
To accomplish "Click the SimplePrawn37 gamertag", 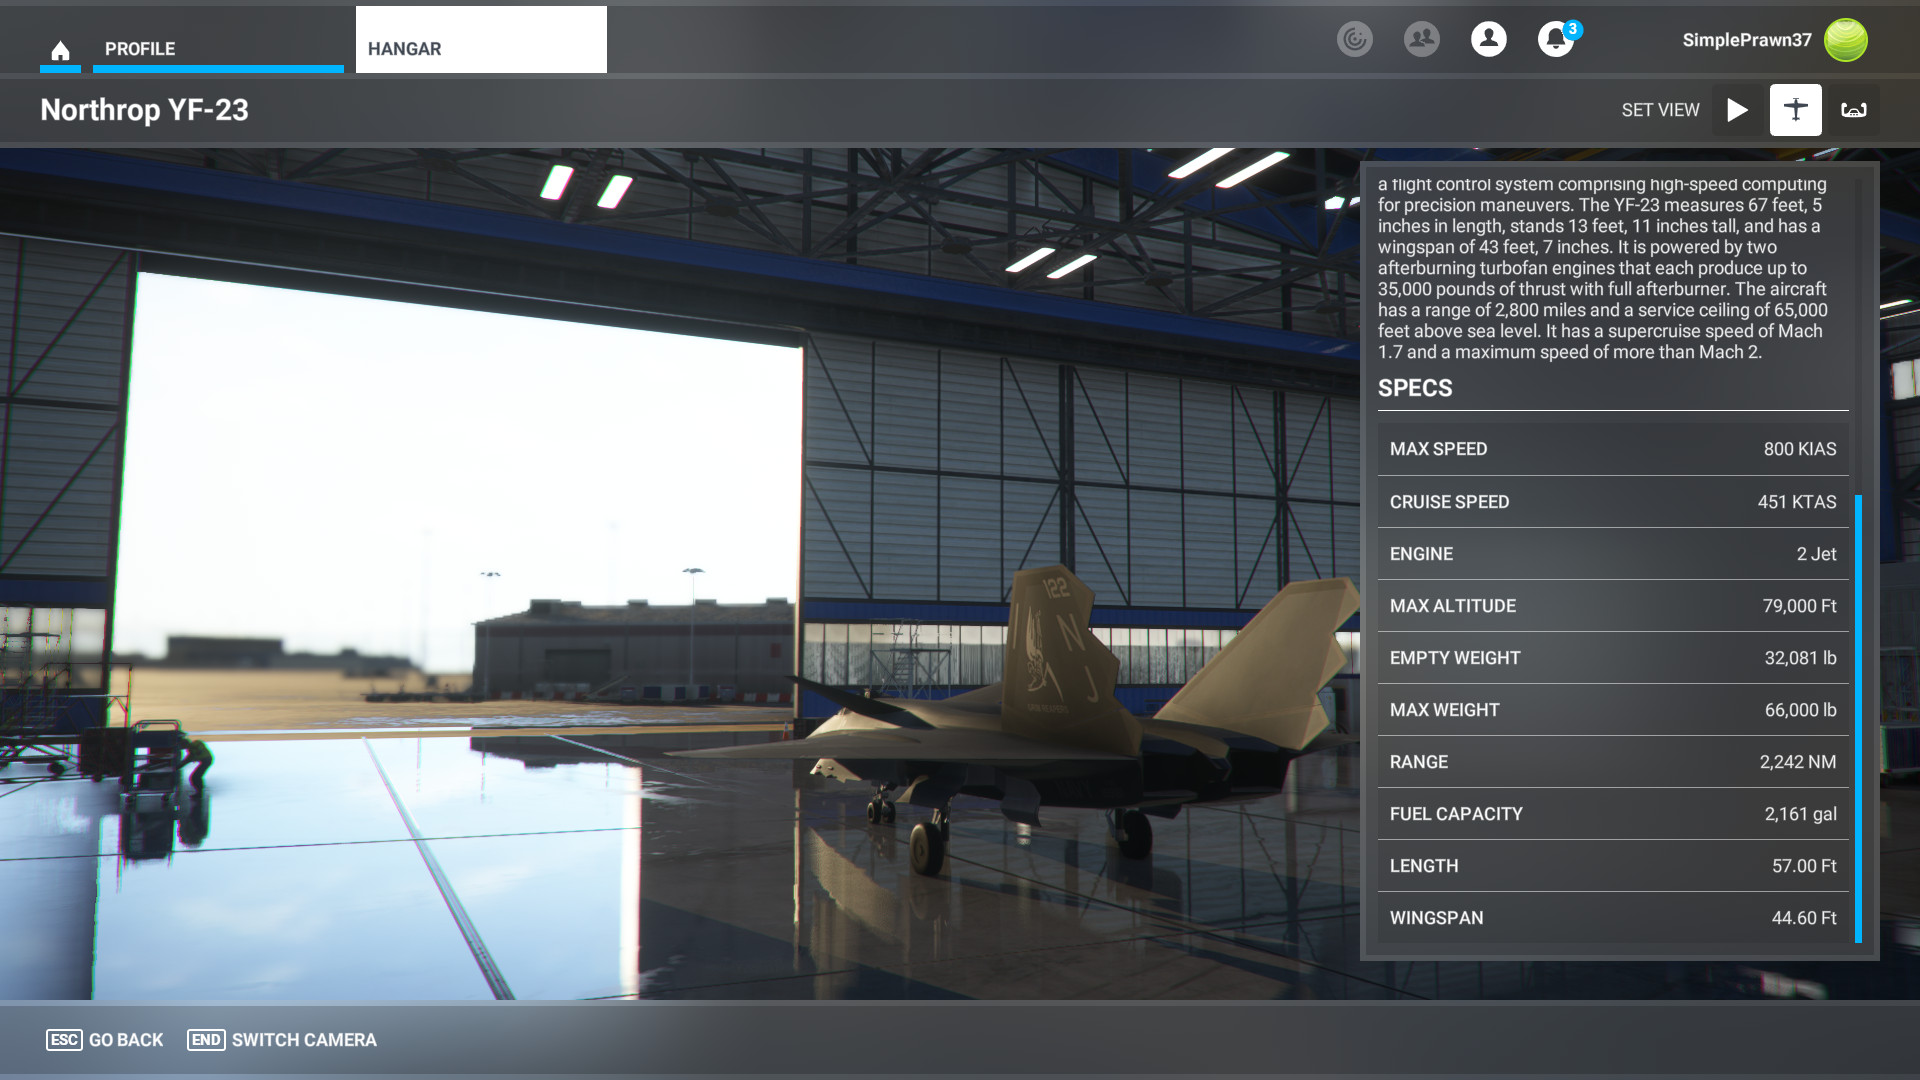I will coord(1747,40).
